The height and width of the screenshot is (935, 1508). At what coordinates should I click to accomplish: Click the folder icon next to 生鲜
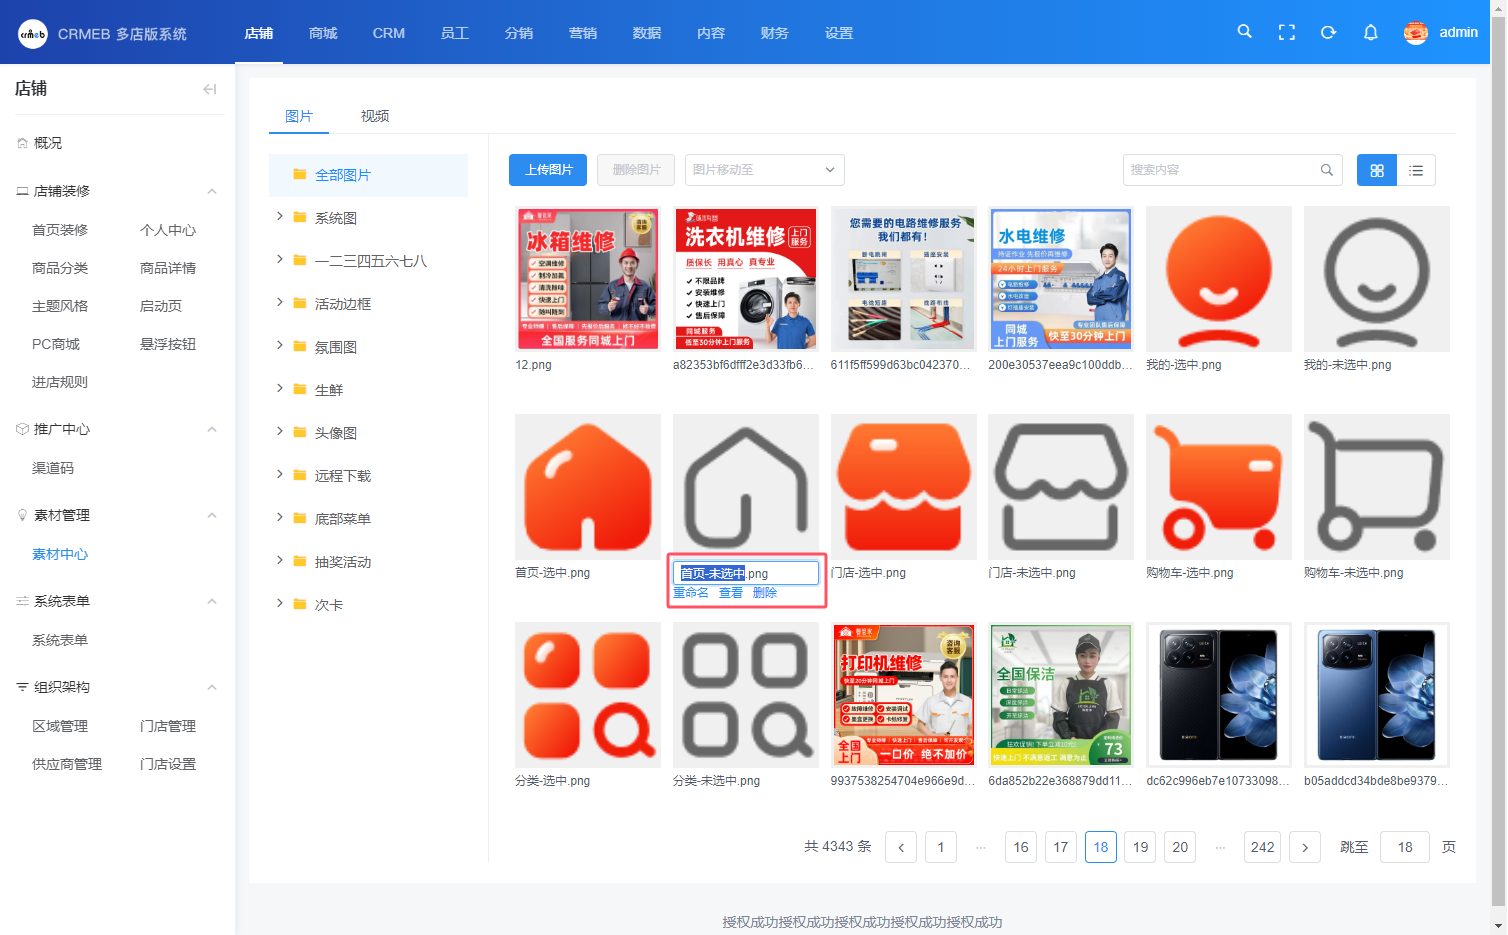299,389
